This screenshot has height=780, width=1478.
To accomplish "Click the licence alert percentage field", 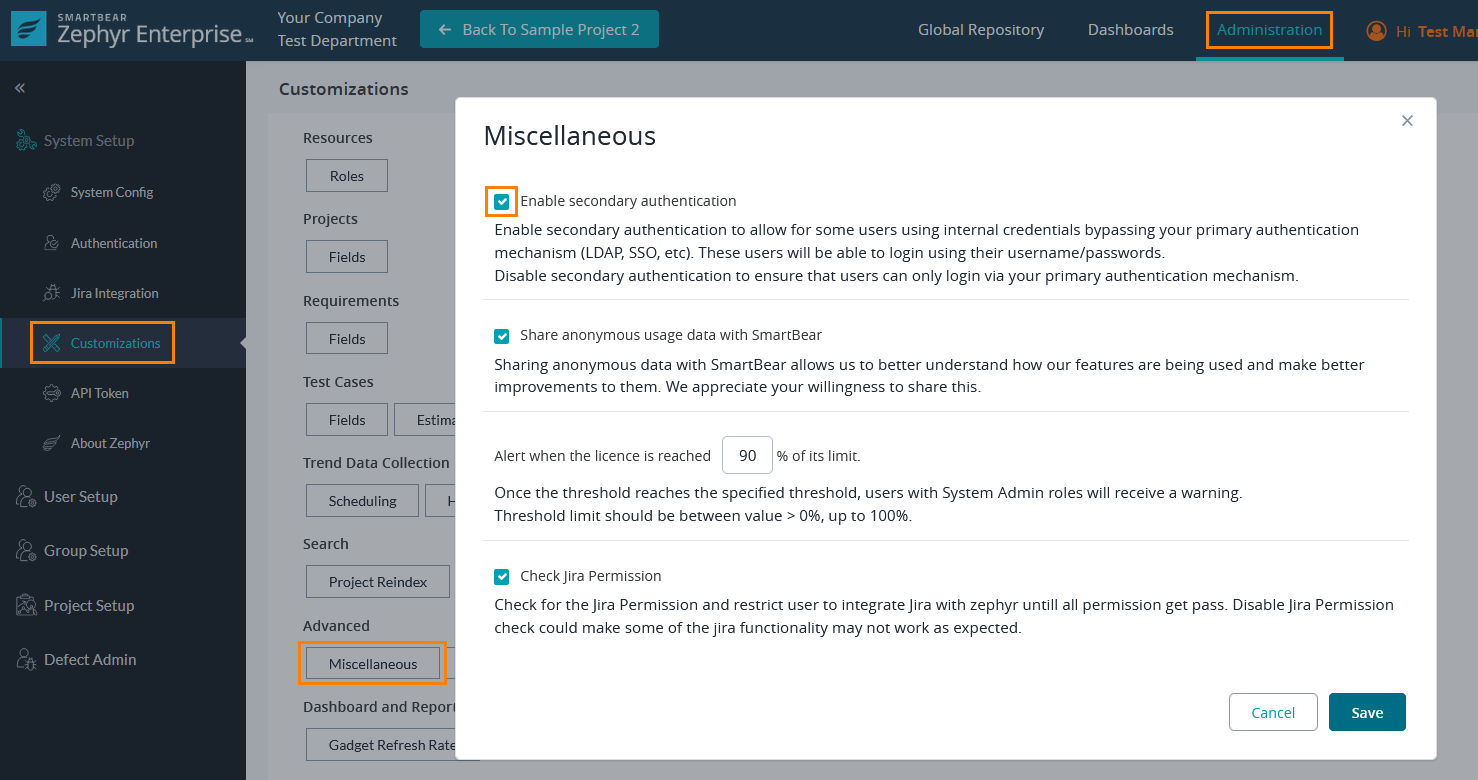I will [x=747, y=455].
